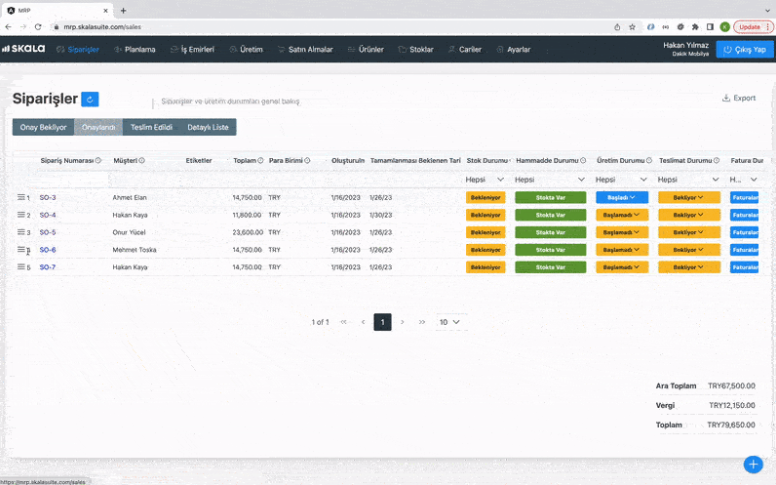Add new order with blue plus button

click(753, 464)
